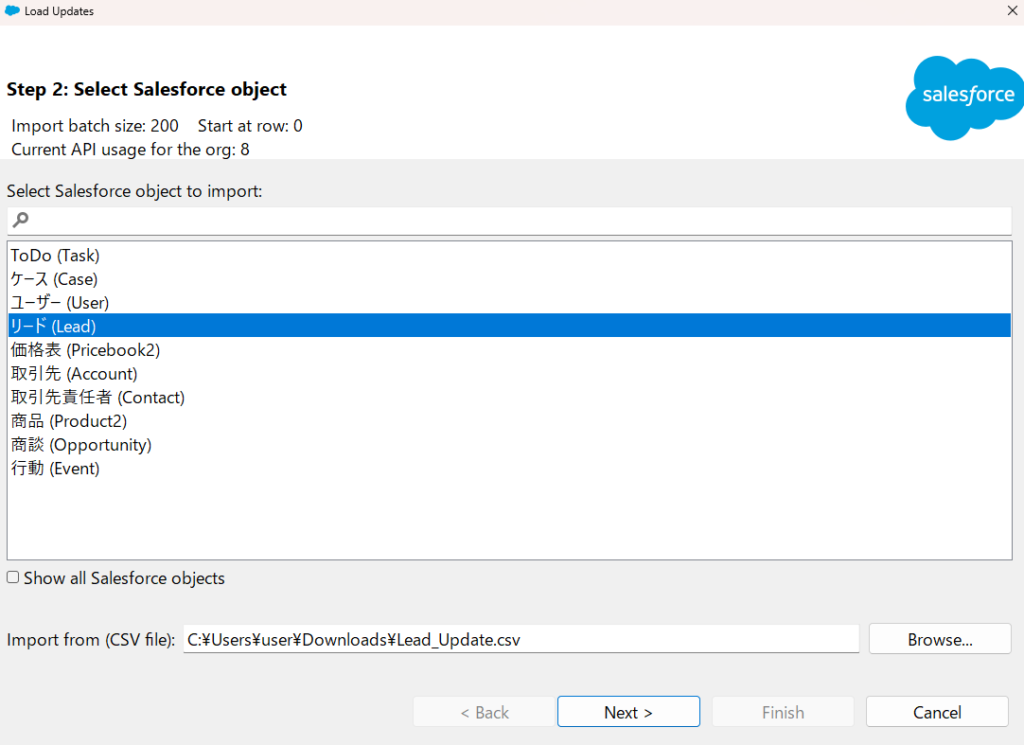Choose 取引先責任者 (Contact) from list
The width and height of the screenshot is (1024, 745).
click(97, 397)
